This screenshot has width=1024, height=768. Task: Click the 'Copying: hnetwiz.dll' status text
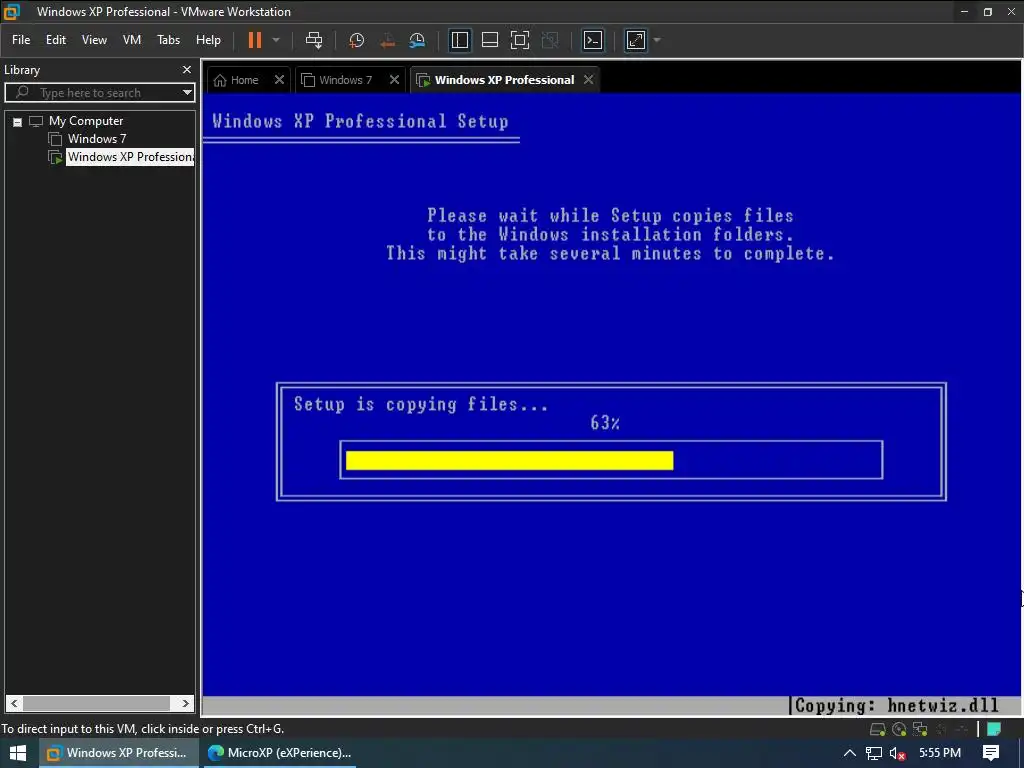[x=897, y=705]
